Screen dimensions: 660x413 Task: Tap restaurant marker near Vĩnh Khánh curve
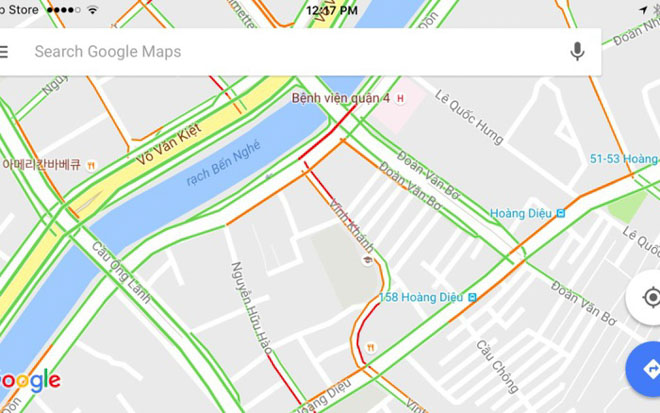click(x=370, y=348)
